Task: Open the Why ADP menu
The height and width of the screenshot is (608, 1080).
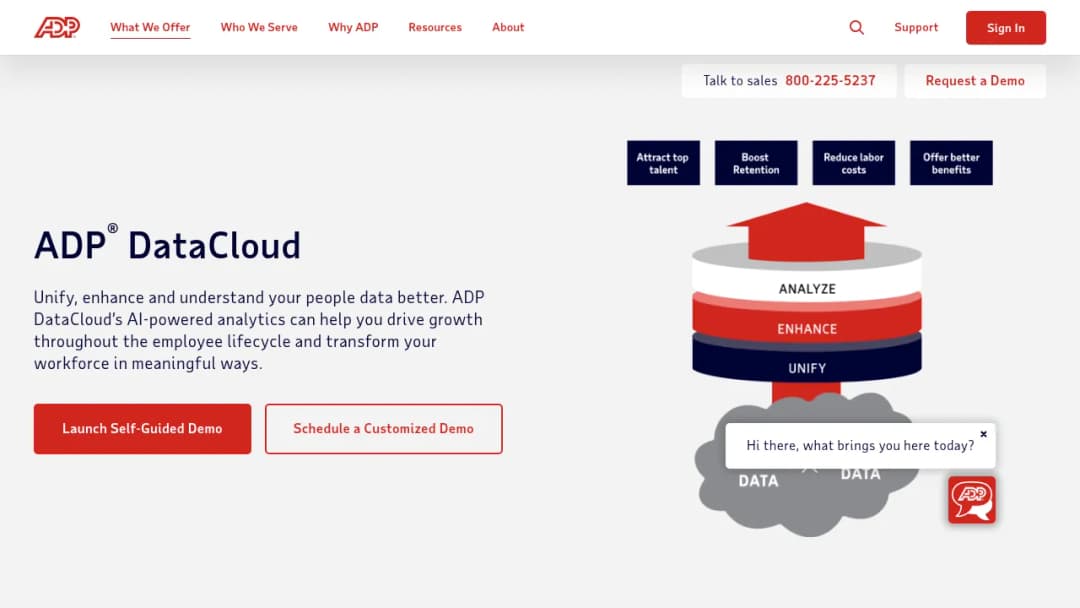Action: click(353, 28)
